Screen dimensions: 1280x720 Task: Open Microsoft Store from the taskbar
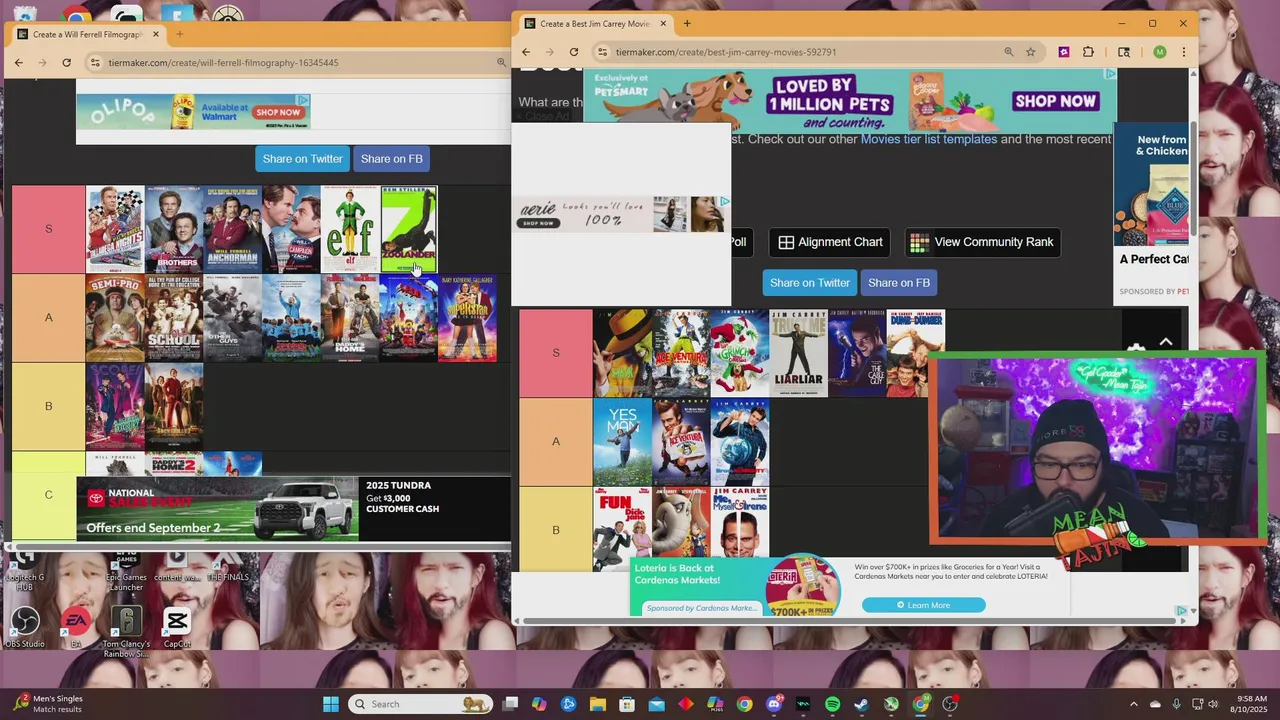pos(627,704)
